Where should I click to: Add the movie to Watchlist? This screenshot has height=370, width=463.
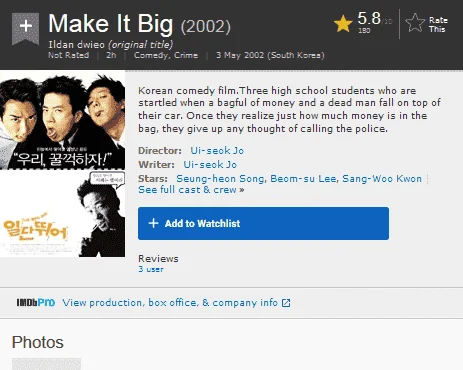[x=263, y=223]
